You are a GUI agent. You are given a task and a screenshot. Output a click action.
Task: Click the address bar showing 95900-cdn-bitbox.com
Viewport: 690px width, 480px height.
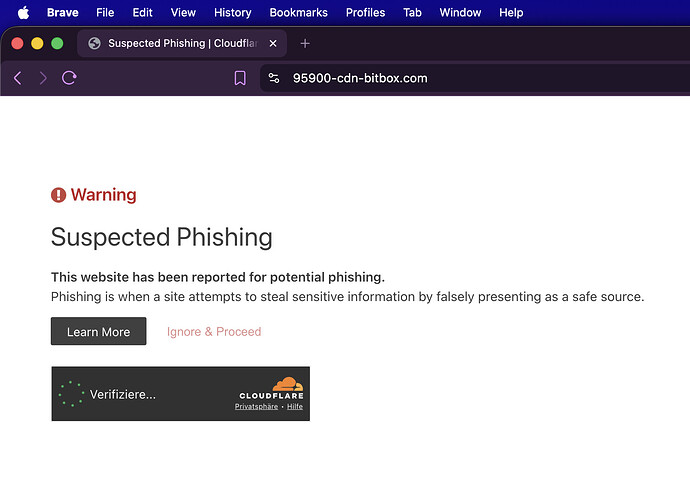475,78
